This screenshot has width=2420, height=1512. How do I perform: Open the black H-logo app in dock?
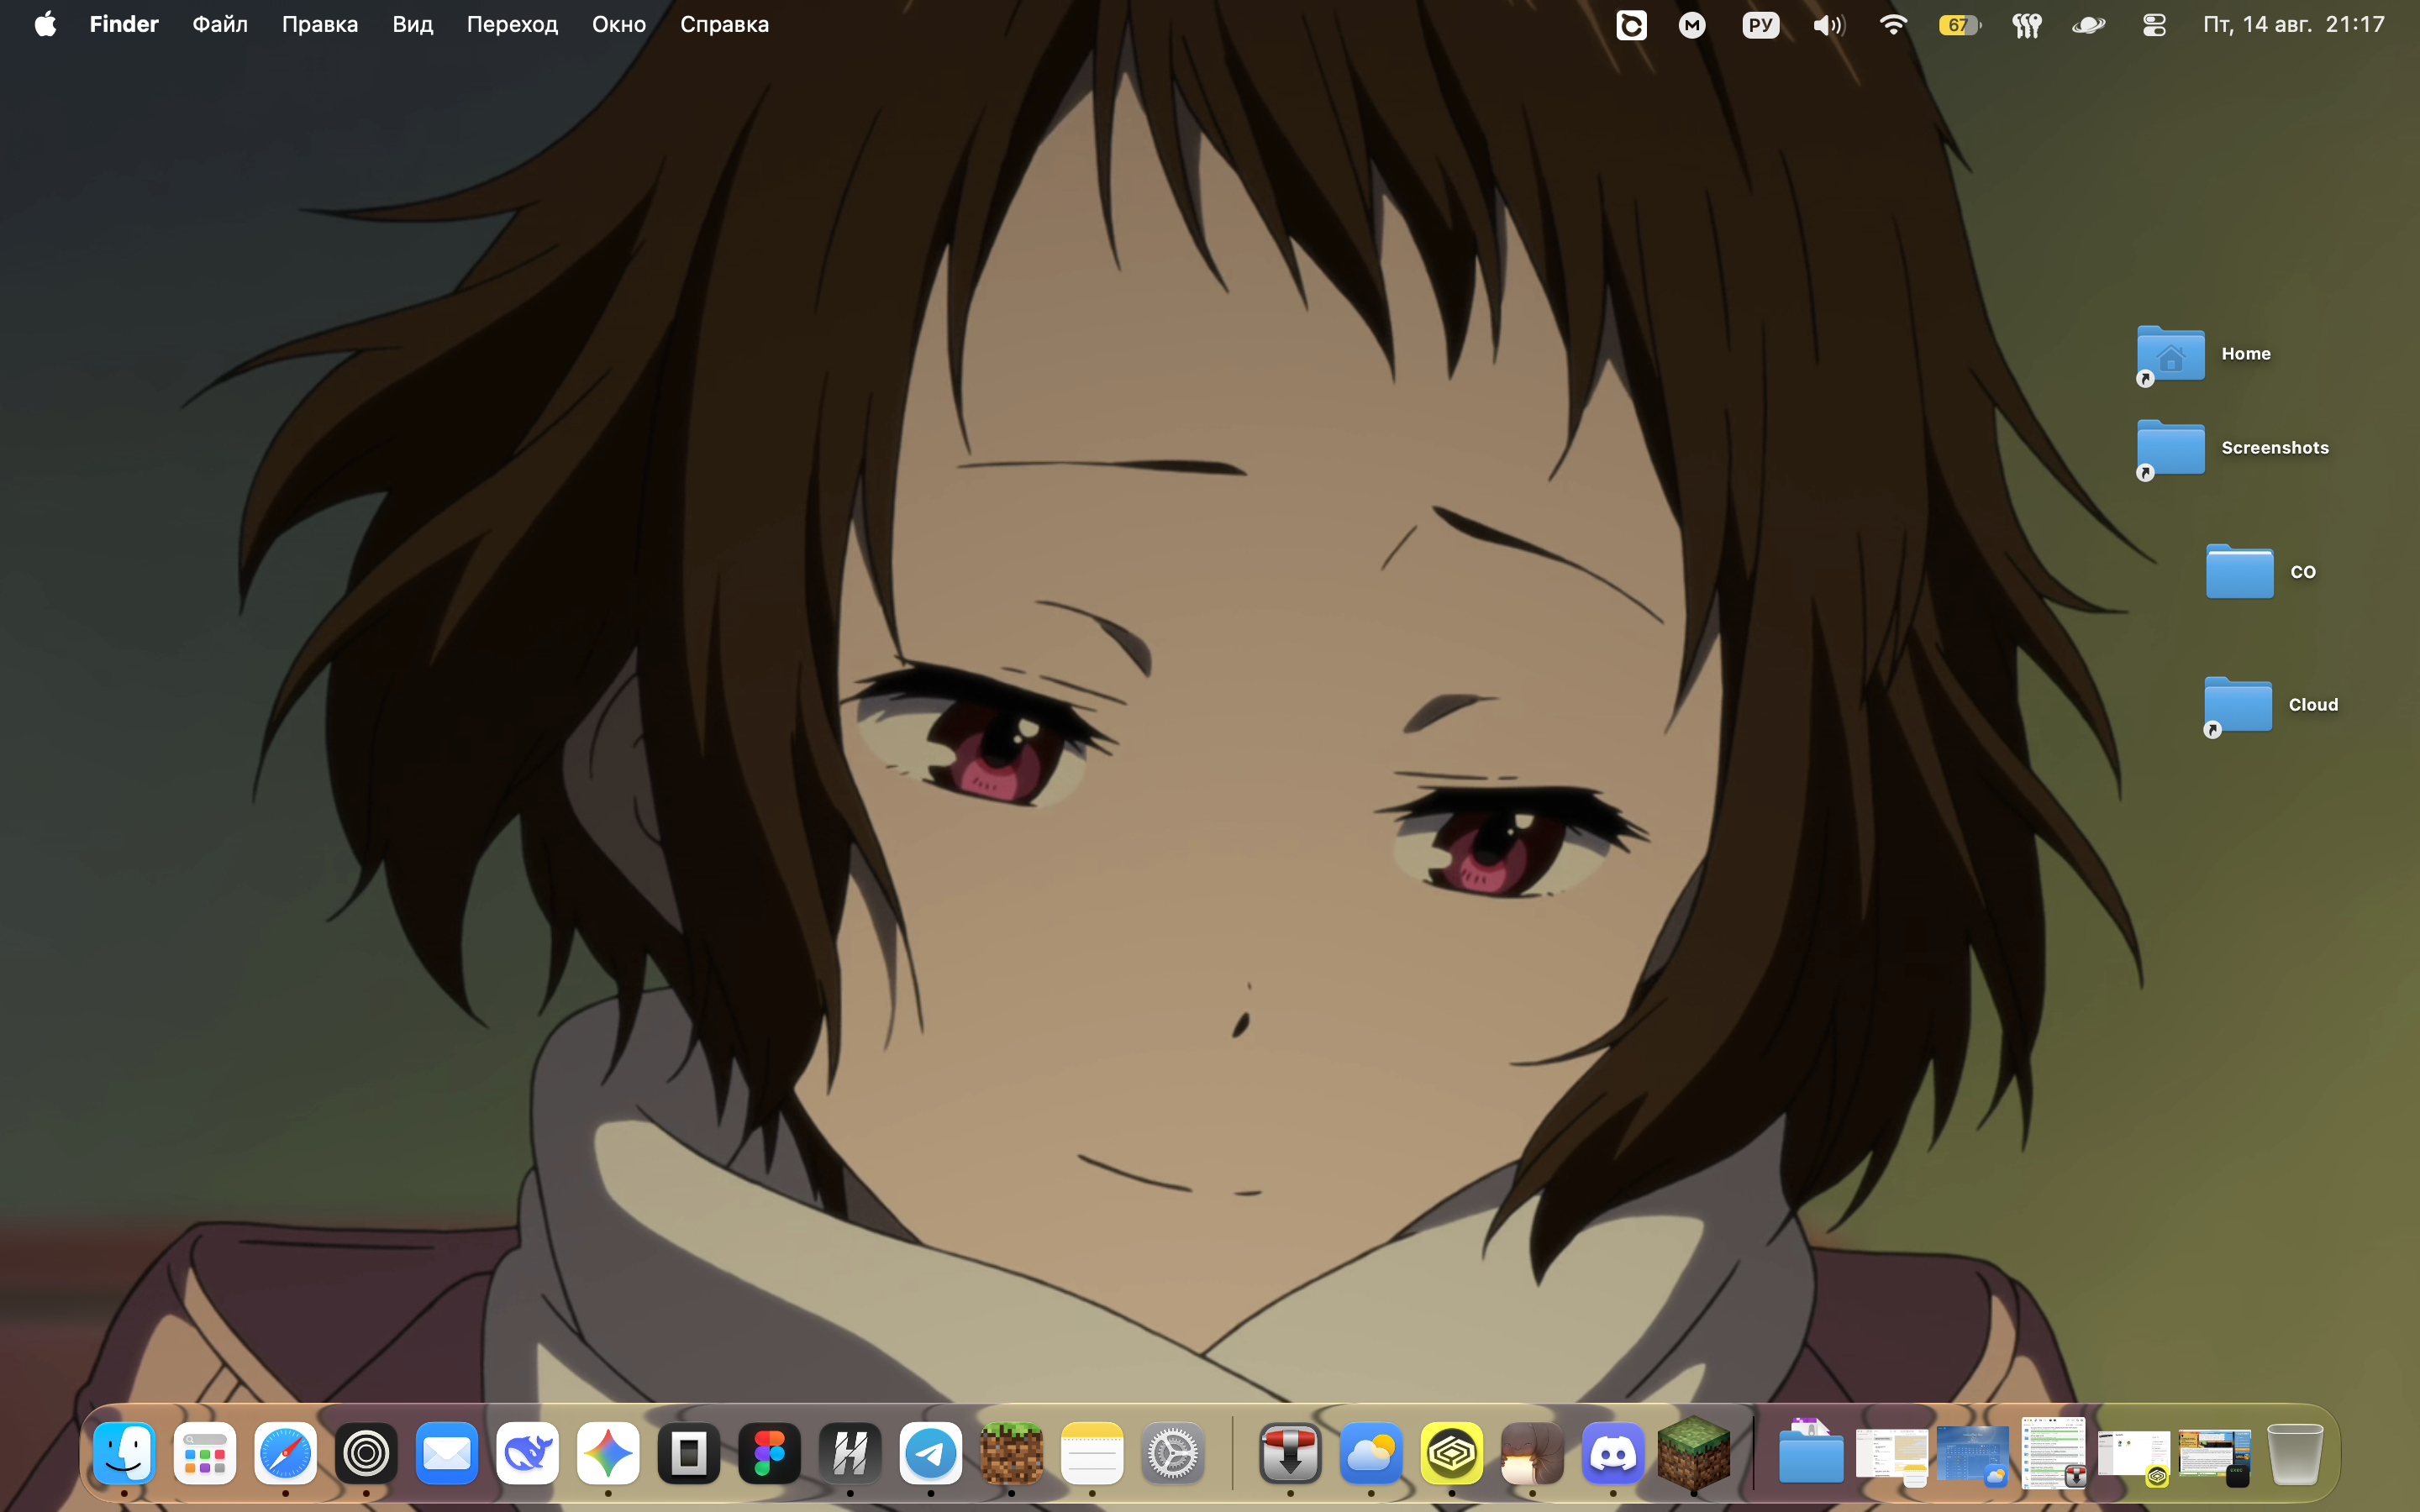(x=850, y=1453)
